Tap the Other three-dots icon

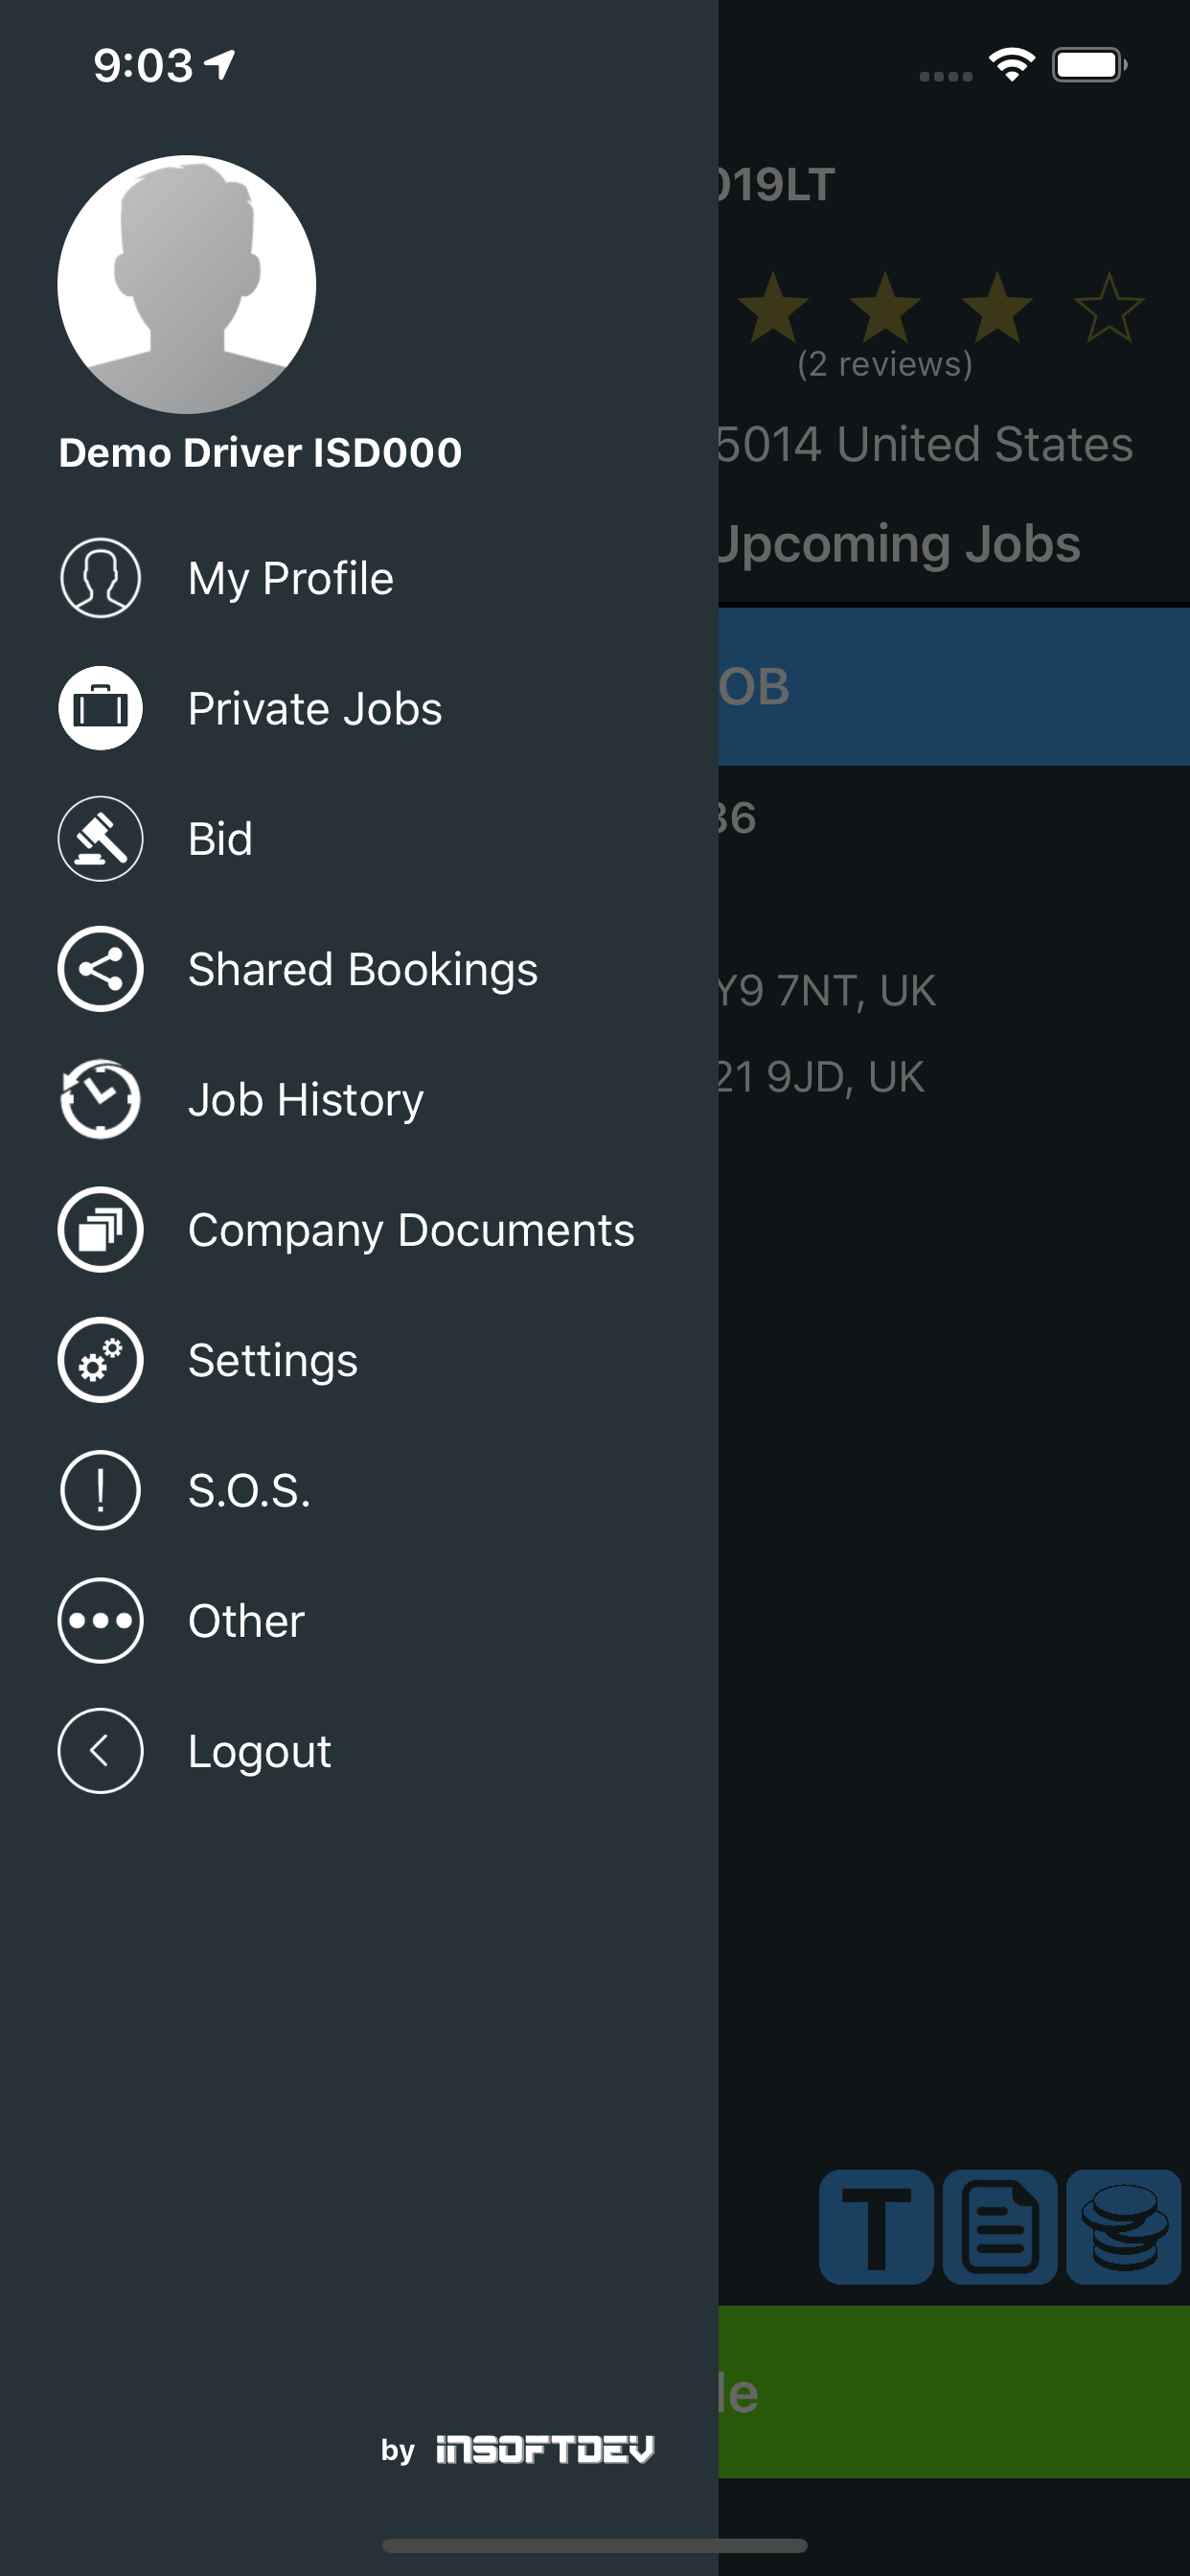(x=100, y=1620)
